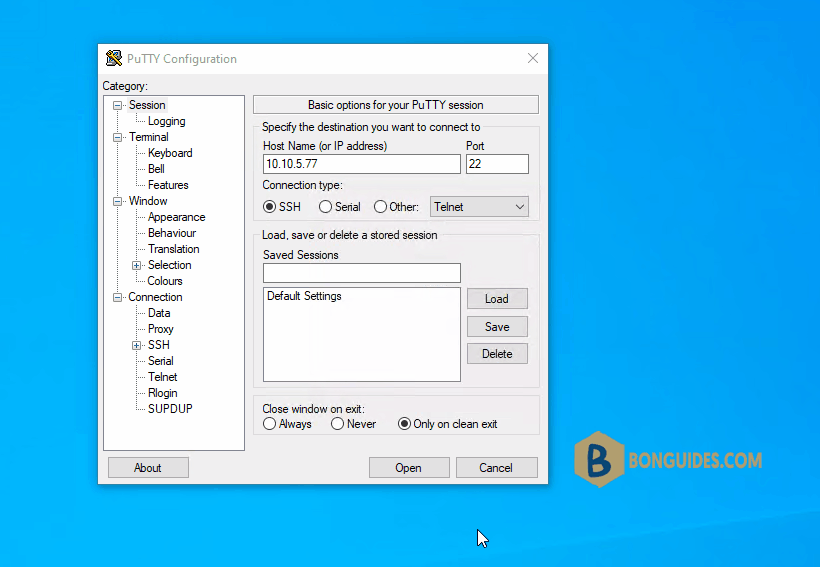Collapse the Session tree node

pos(118,105)
